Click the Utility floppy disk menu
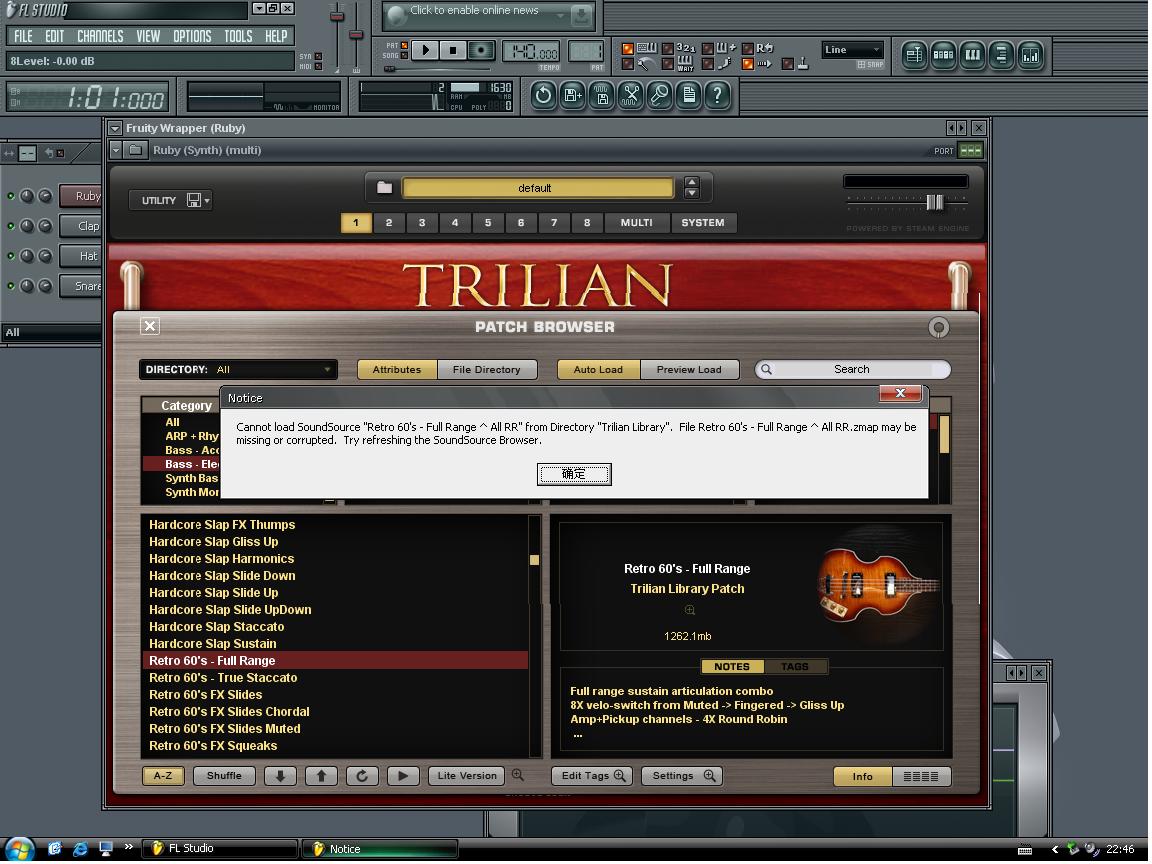 click(198, 200)
